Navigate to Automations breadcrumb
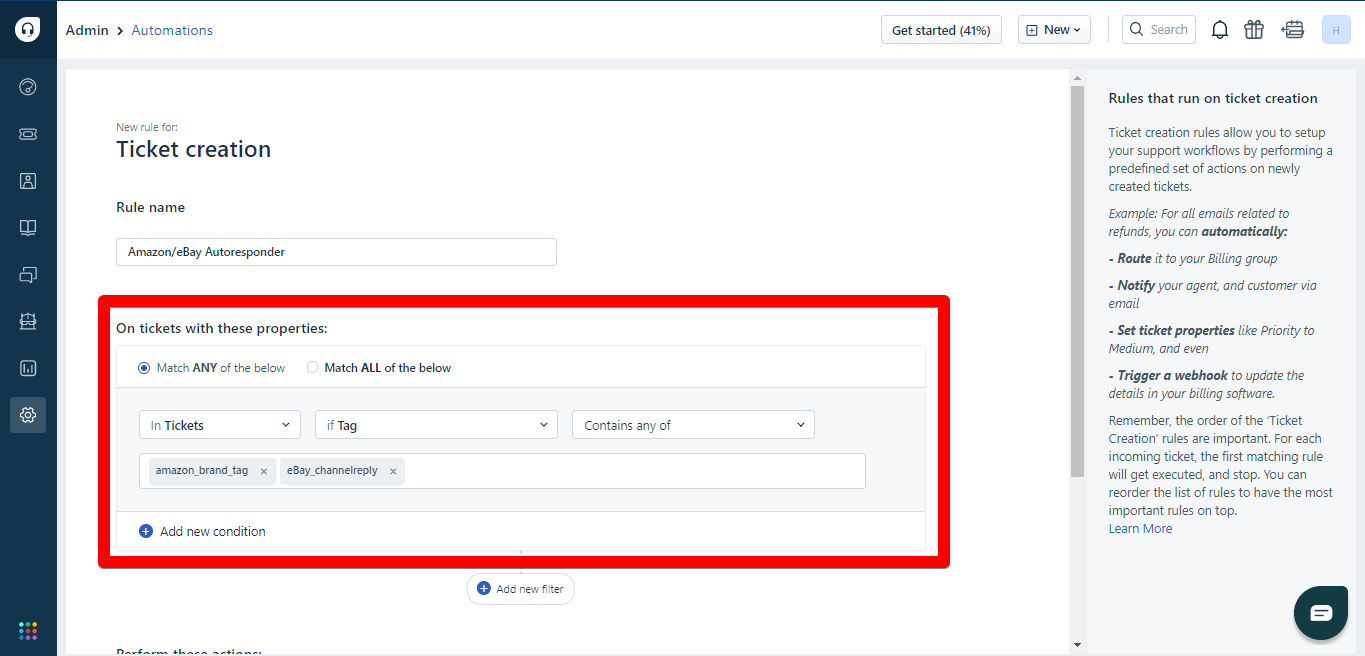1365x656 pixels. click(172, 30)
